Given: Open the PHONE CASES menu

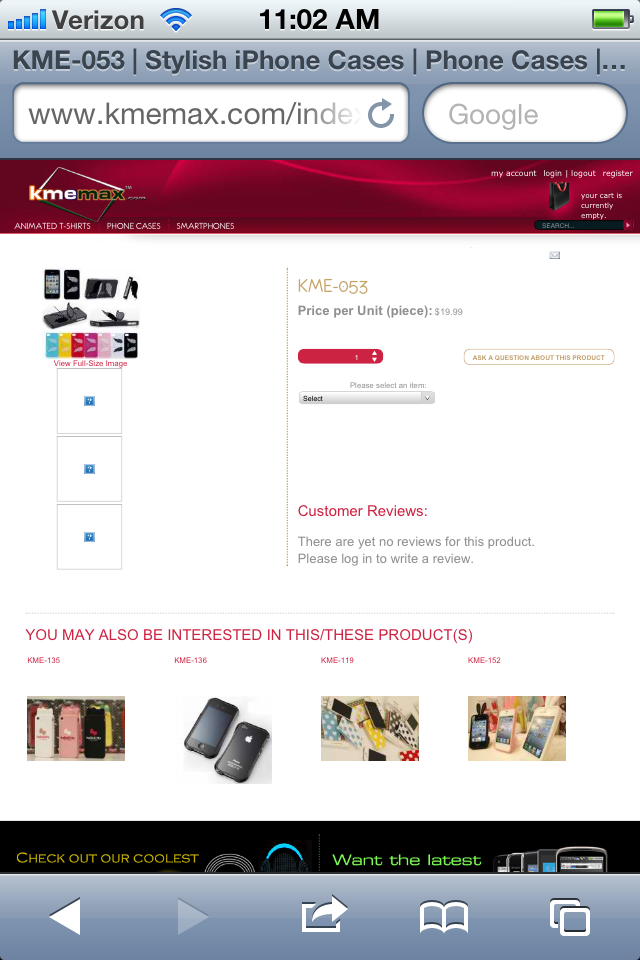Looking at the screenshot, I should coord(134,226).
